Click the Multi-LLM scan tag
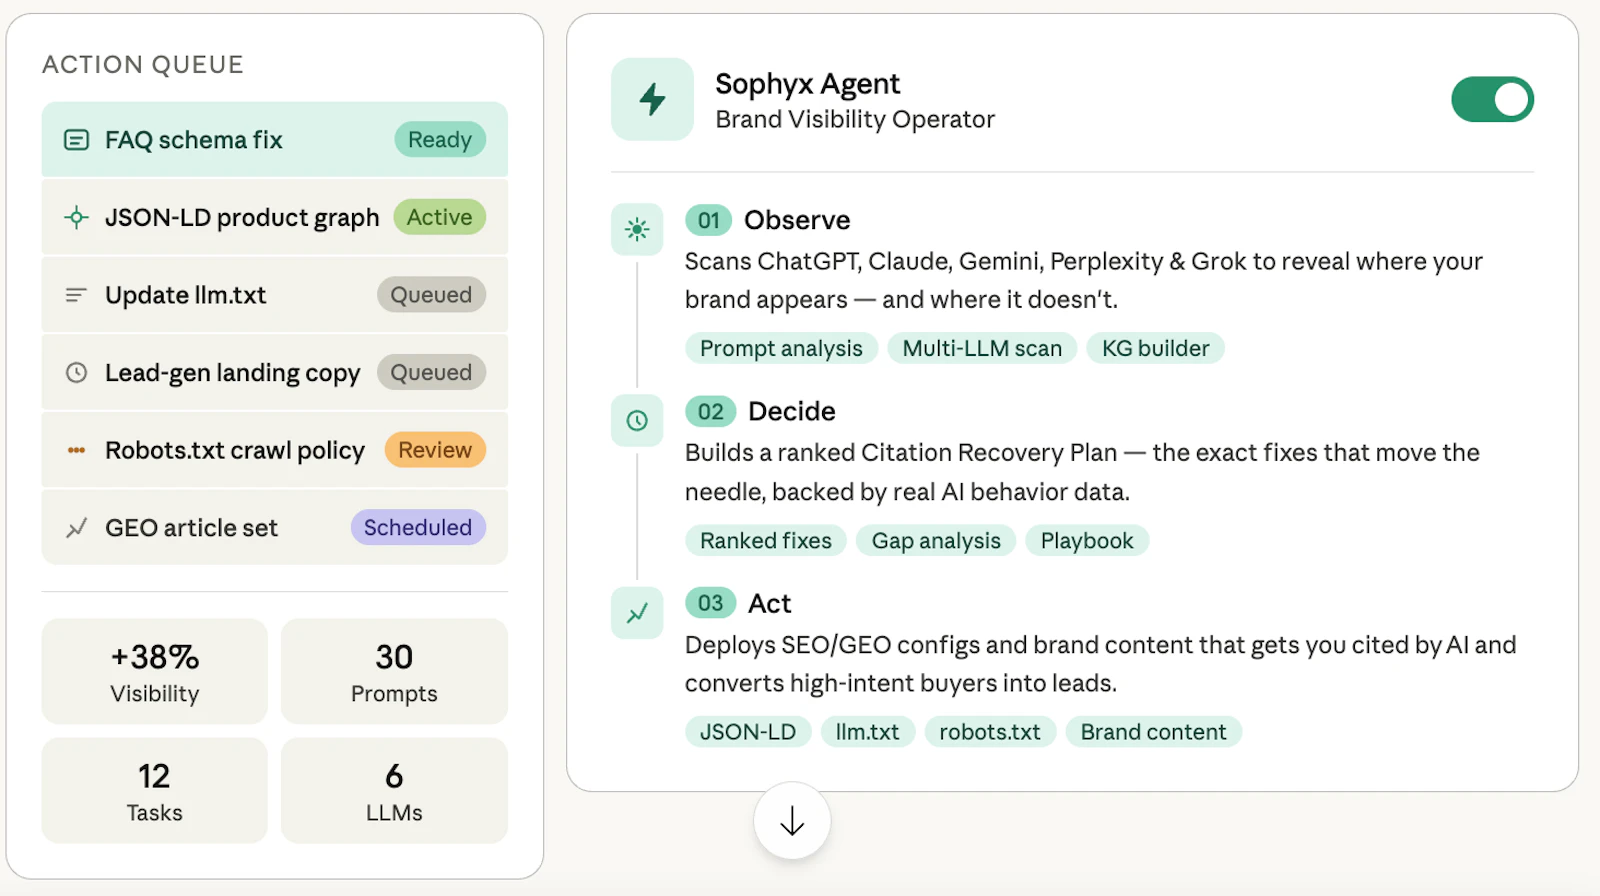 [x=982, y=348]
